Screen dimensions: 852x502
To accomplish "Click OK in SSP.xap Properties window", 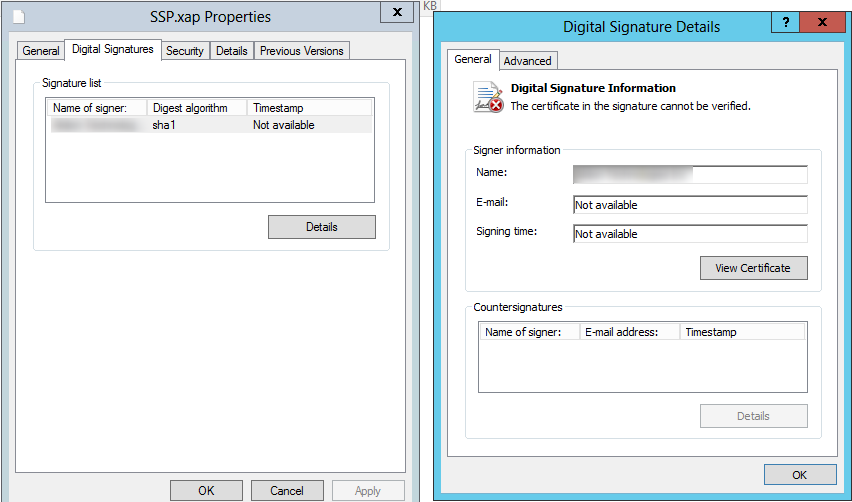I will point(206,491).
